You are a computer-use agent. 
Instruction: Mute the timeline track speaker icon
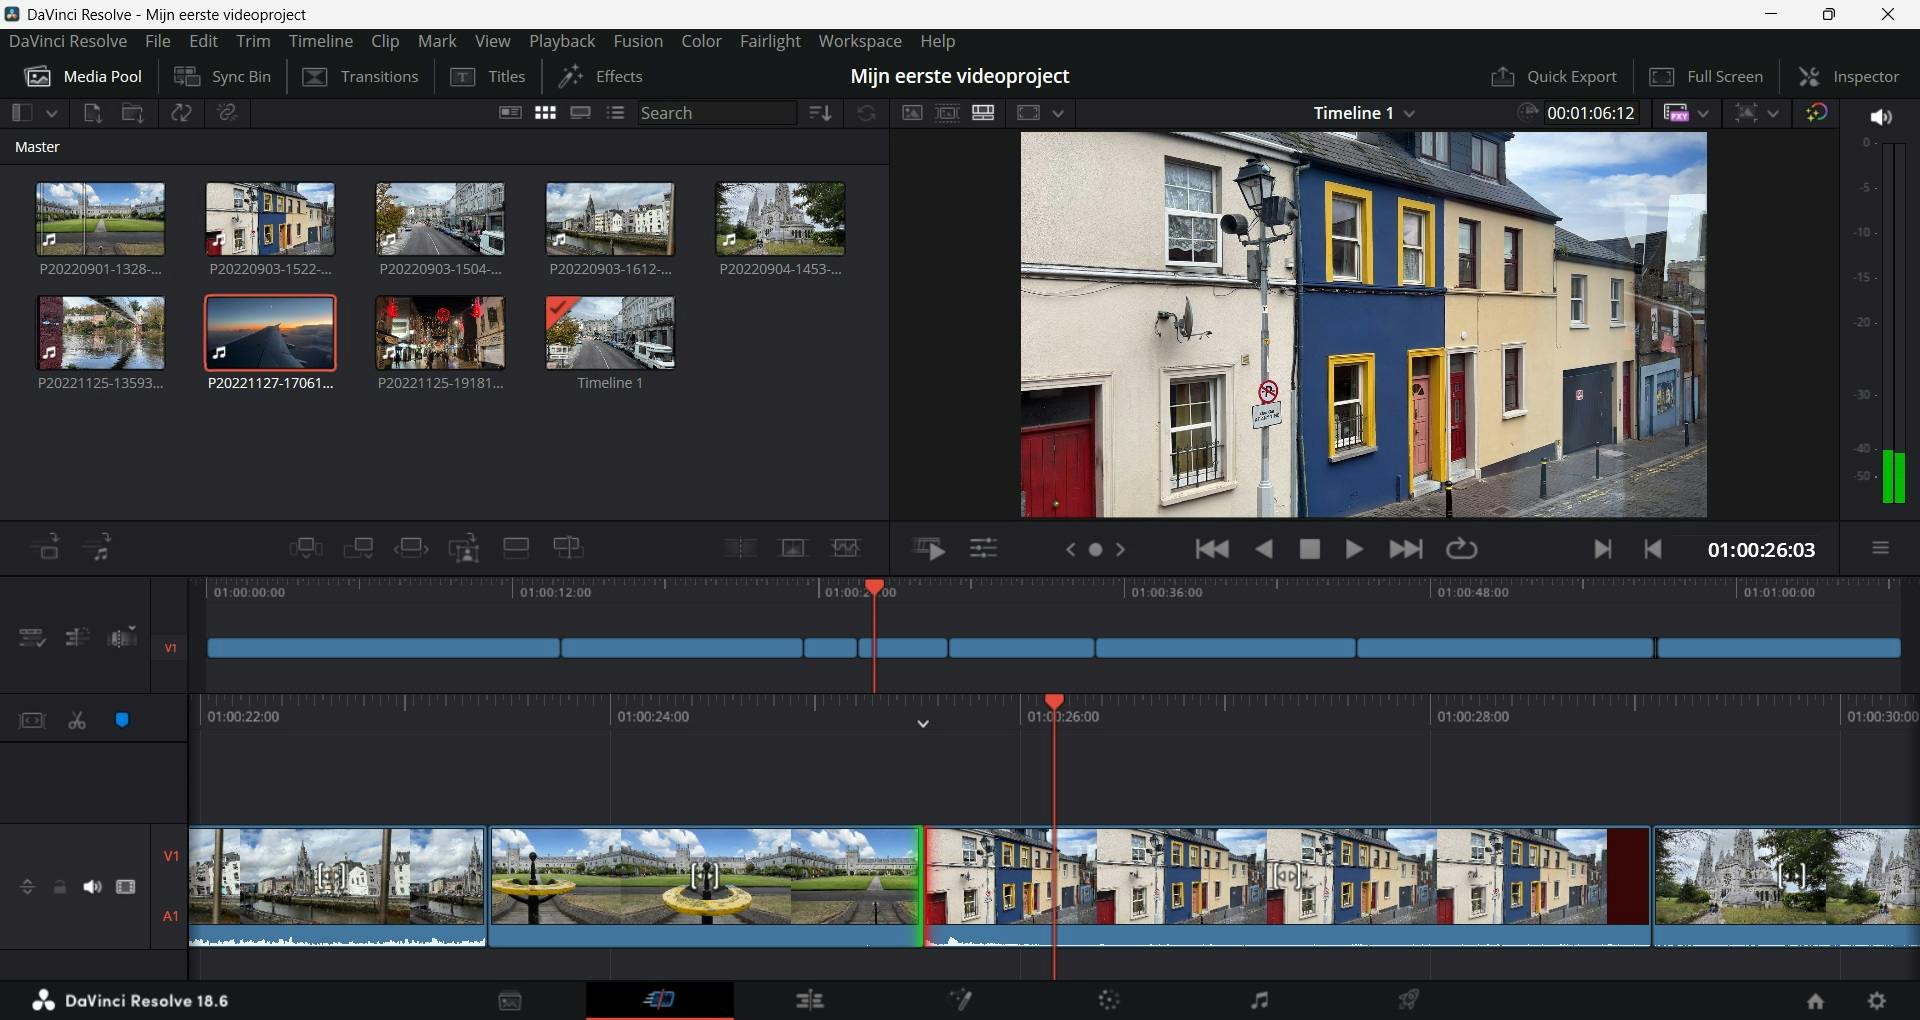click(x=92, y=887)
